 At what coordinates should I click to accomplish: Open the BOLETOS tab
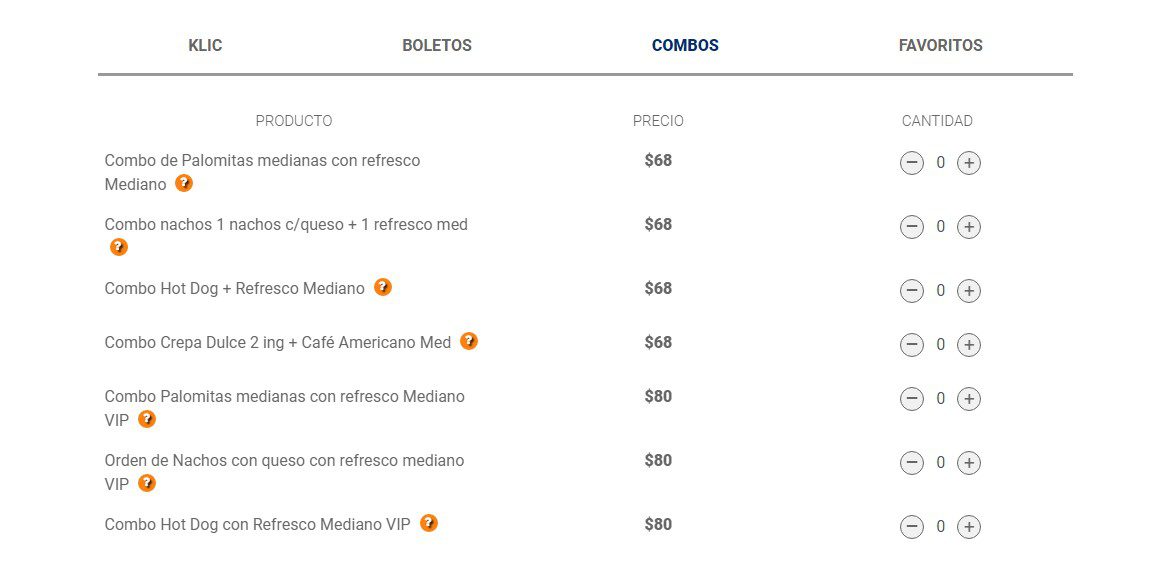point(437,46)
